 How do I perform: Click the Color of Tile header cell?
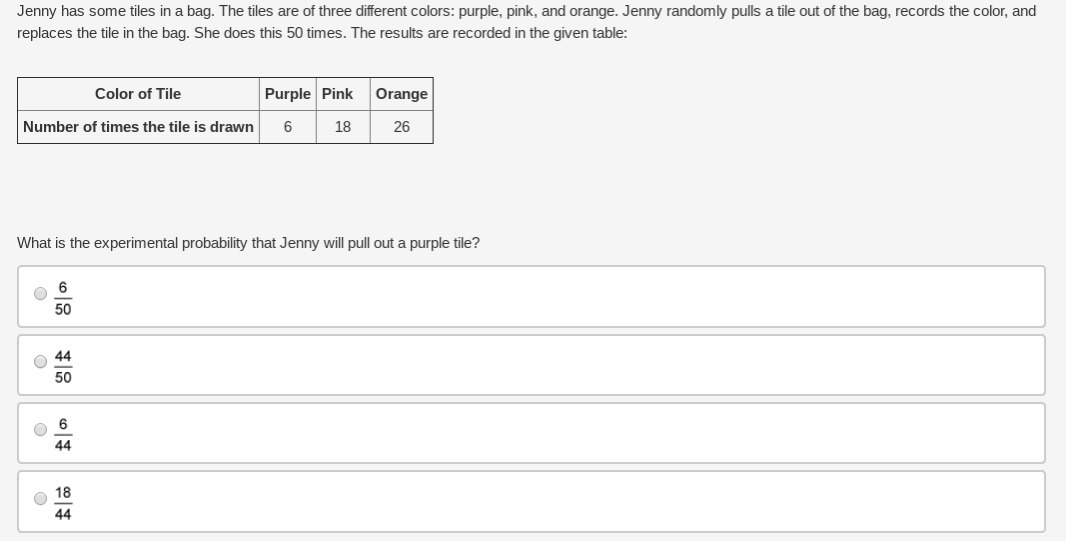(138, 94)
